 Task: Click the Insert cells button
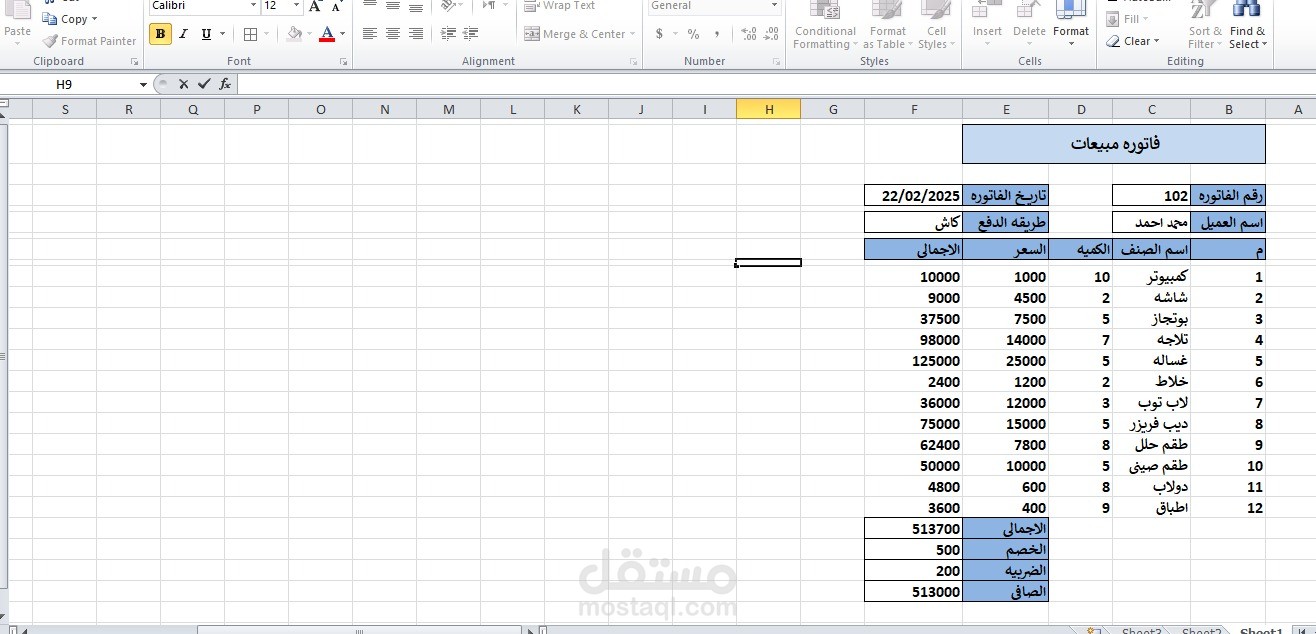click(987, 26)
